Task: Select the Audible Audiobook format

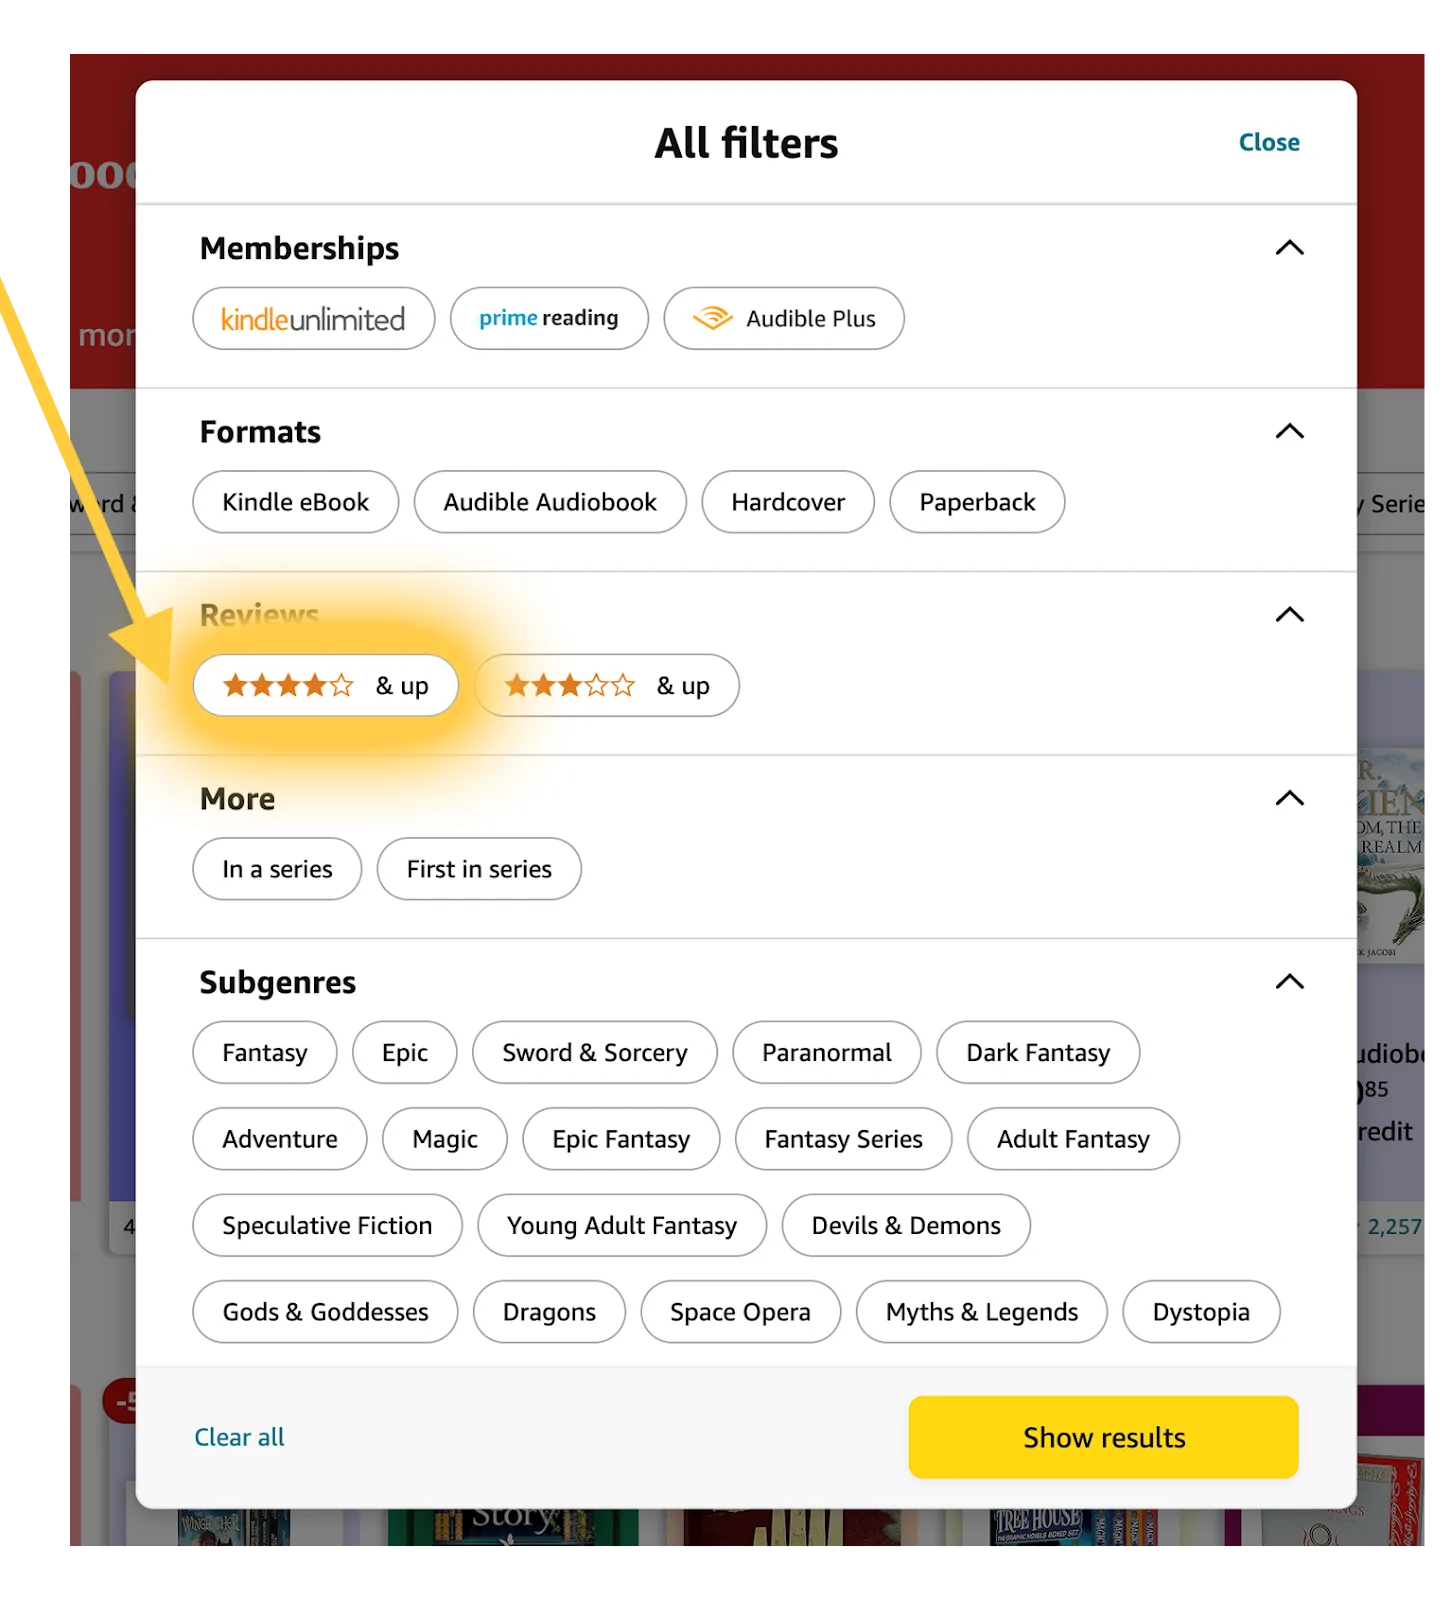Action: (550, 502)
